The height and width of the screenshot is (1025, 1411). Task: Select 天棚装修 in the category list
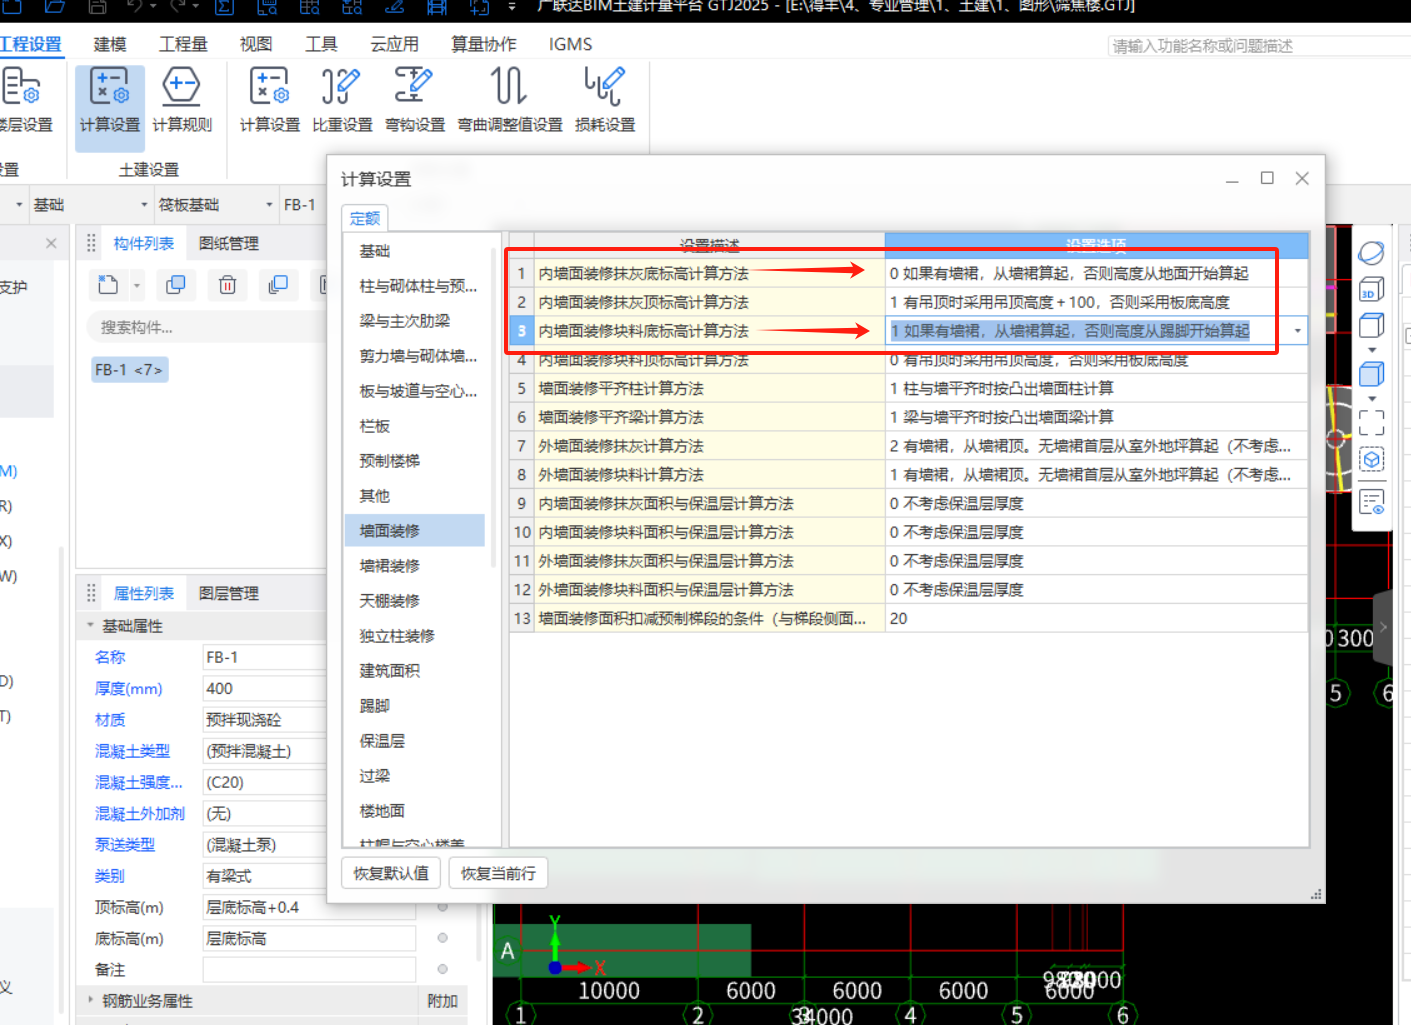pyautogui.click(x=390, y=601)
